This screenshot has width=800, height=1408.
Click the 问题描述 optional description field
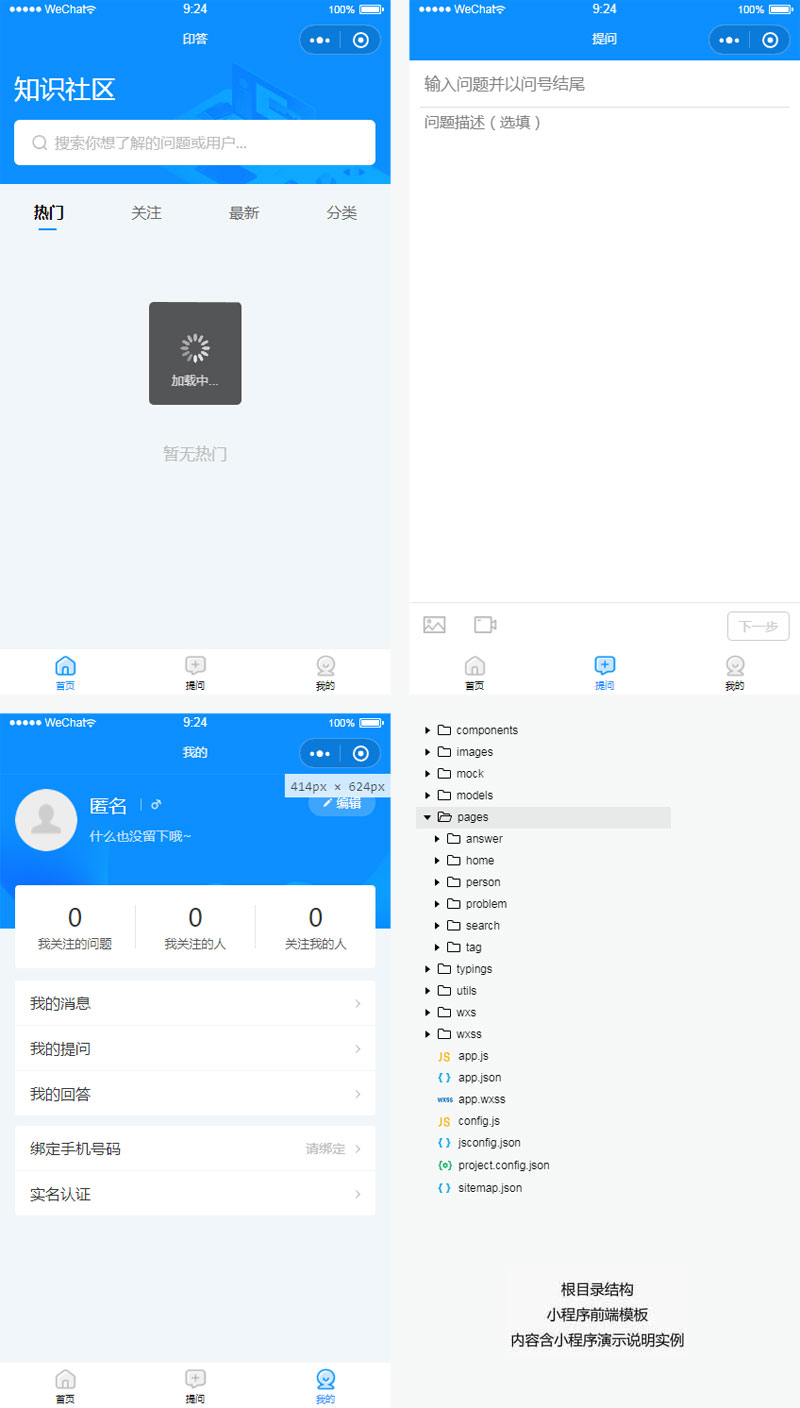tap(605, 123)
